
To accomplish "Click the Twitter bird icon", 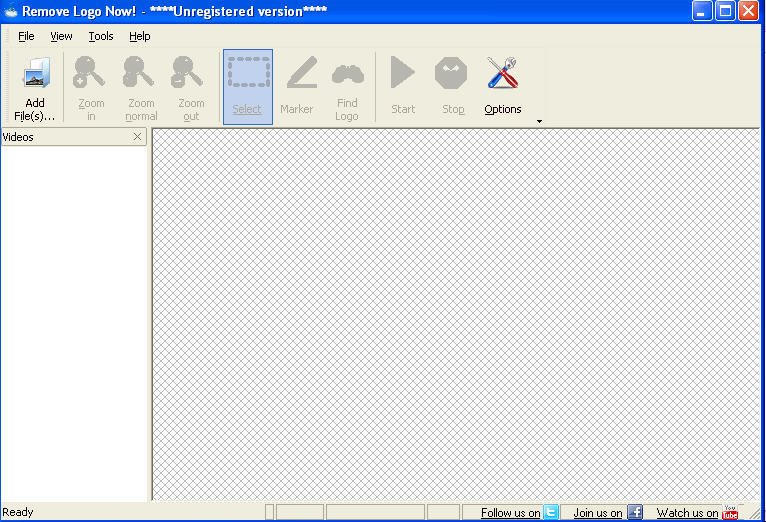I will pos(551,512).
